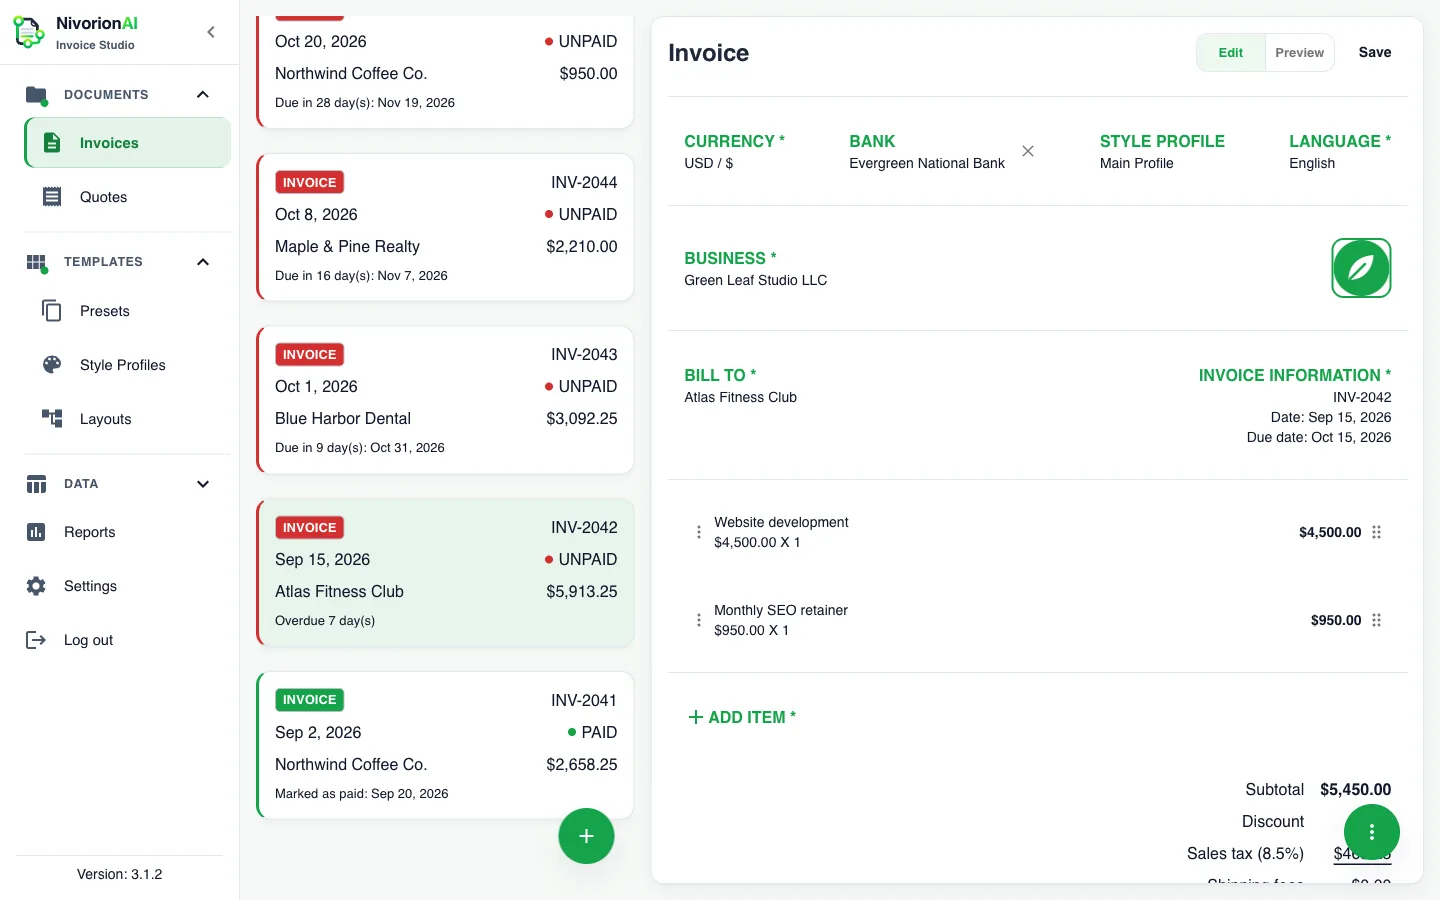Select the INV-2042 Atlas Fitness Club card
The height and width of the screenshot is (900, 1440).
tap(445, 573)
